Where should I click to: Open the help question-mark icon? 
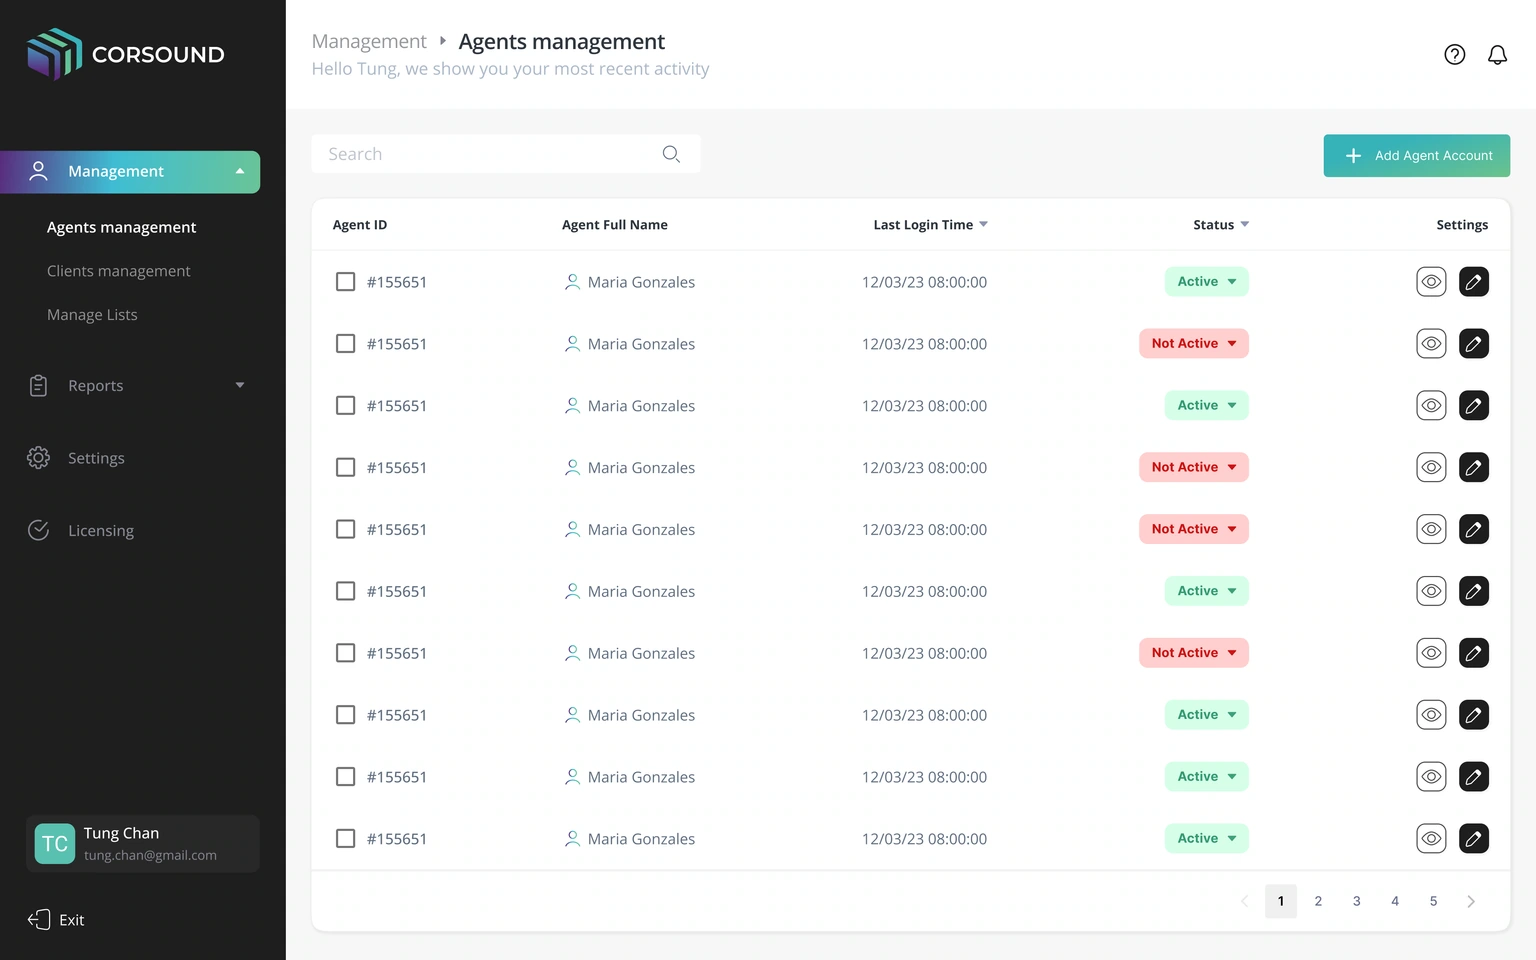coord(1455,55)
